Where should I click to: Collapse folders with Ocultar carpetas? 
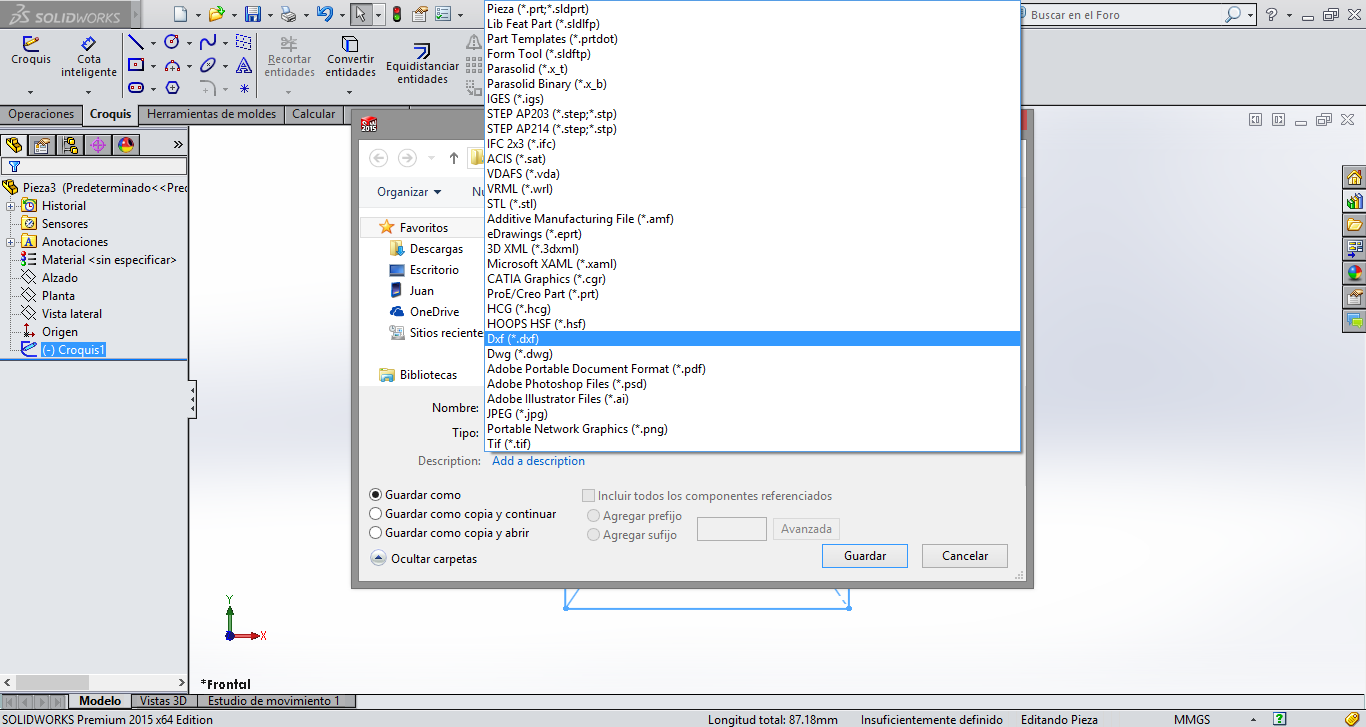point(424,559)
